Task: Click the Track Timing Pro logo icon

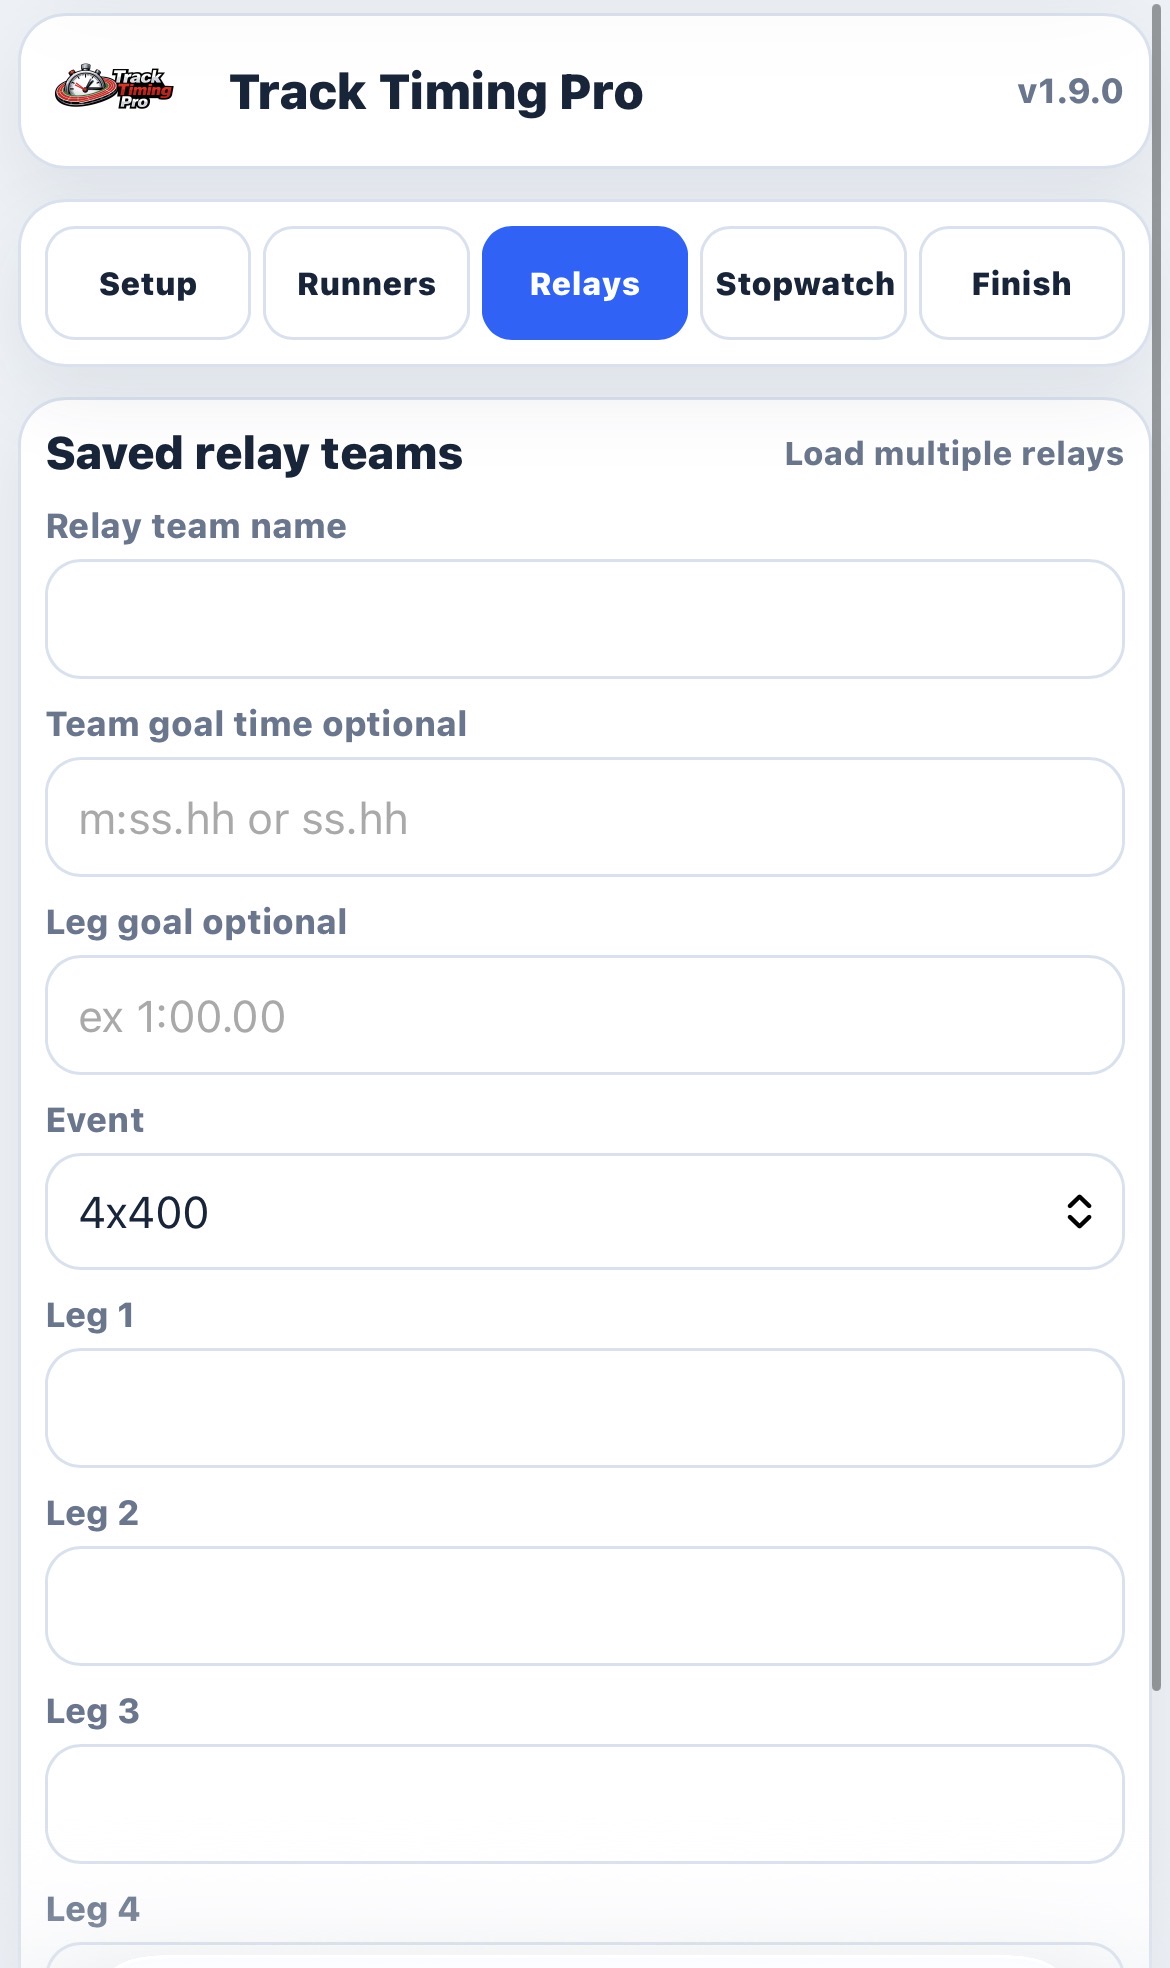Action: pyautogui.click(x=113, y=90)
